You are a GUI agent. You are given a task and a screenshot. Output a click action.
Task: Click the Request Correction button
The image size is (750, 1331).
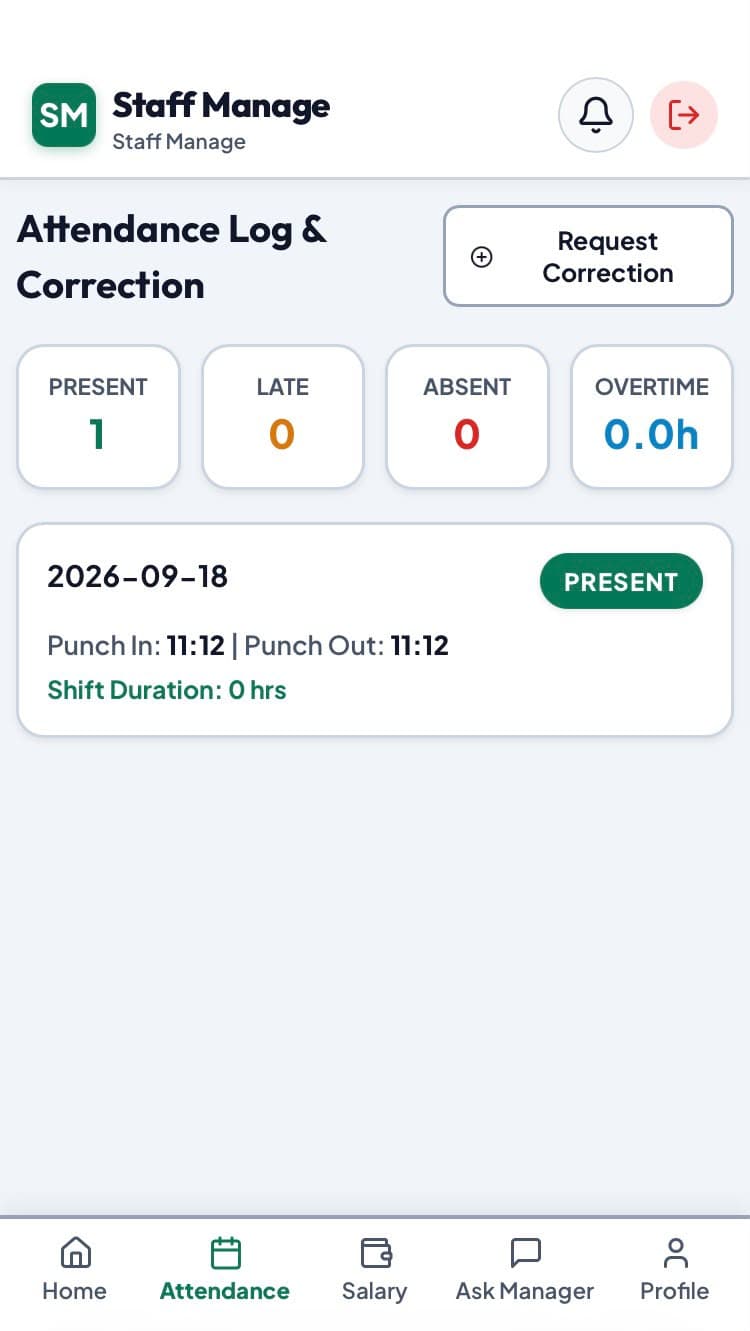tap(589, 256)
